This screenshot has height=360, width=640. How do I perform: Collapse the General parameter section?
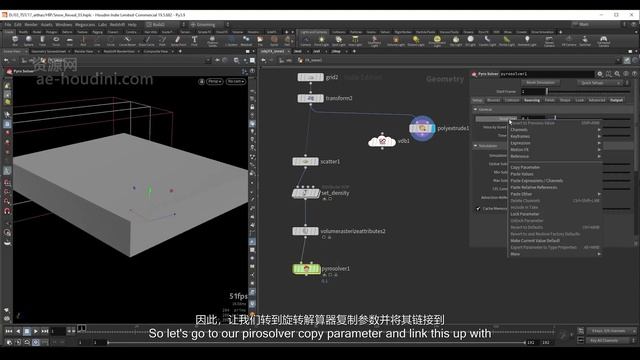coord(476,109)
